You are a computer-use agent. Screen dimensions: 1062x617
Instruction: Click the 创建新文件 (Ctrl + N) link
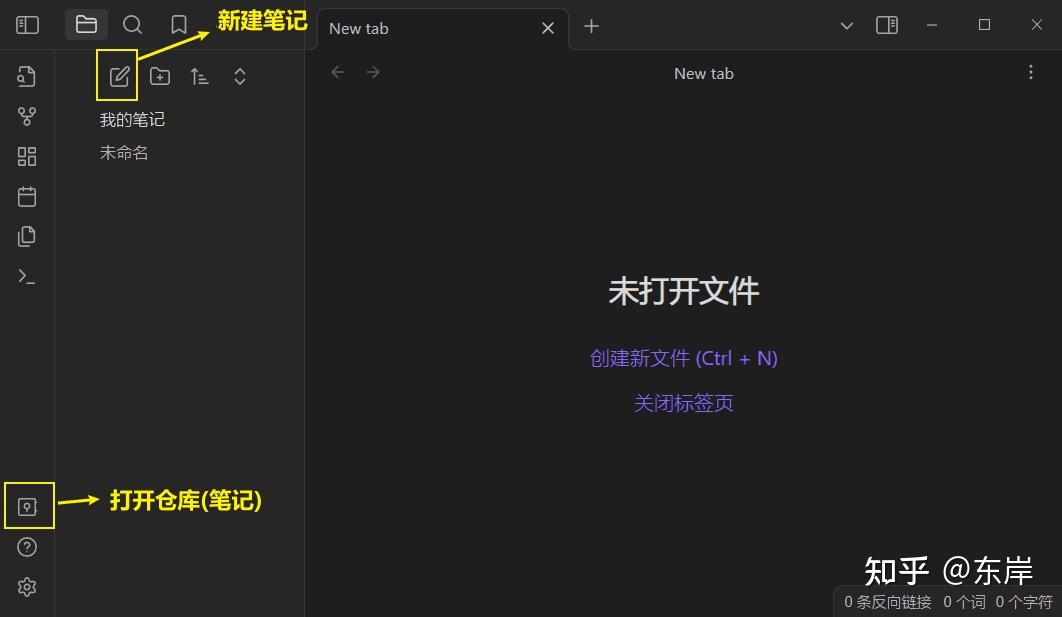pos(683,357)
